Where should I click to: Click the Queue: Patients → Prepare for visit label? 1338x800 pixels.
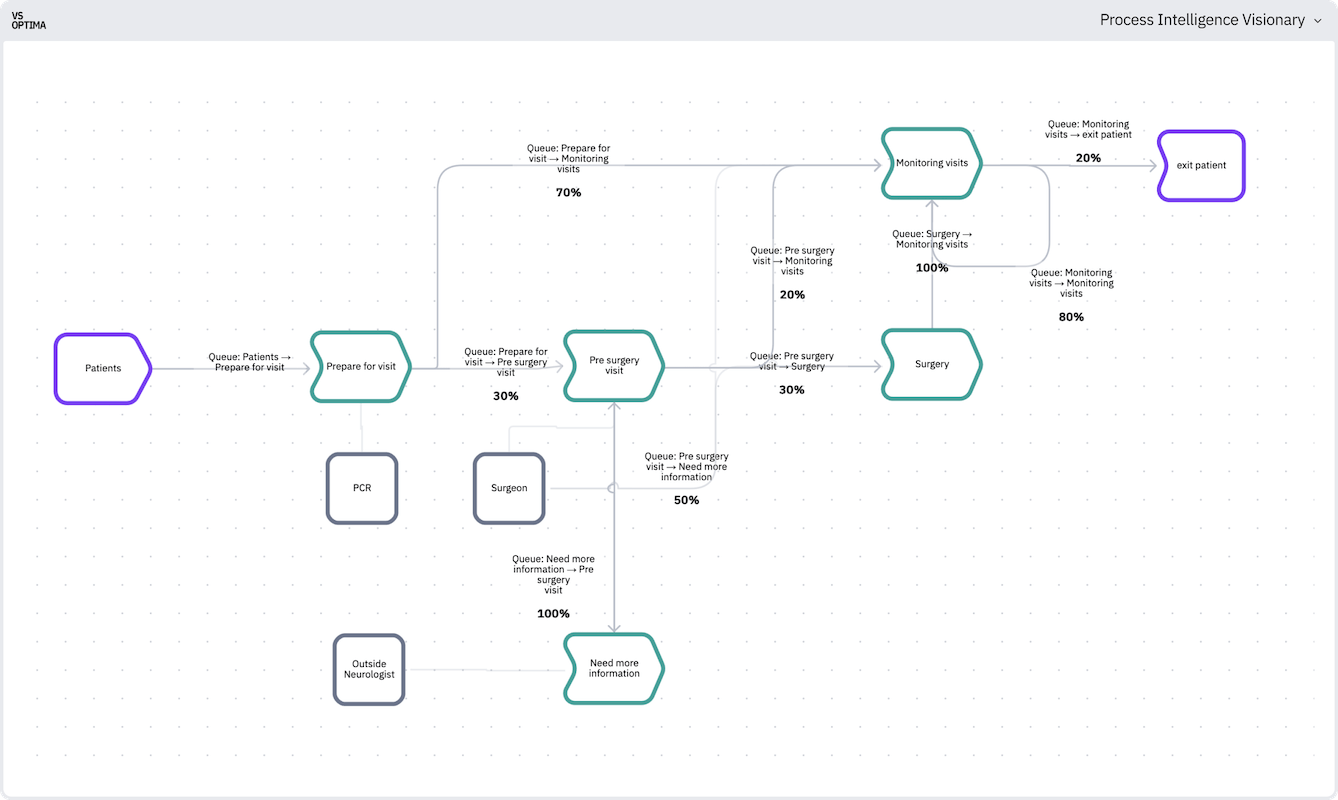click(x=248, y=362)
